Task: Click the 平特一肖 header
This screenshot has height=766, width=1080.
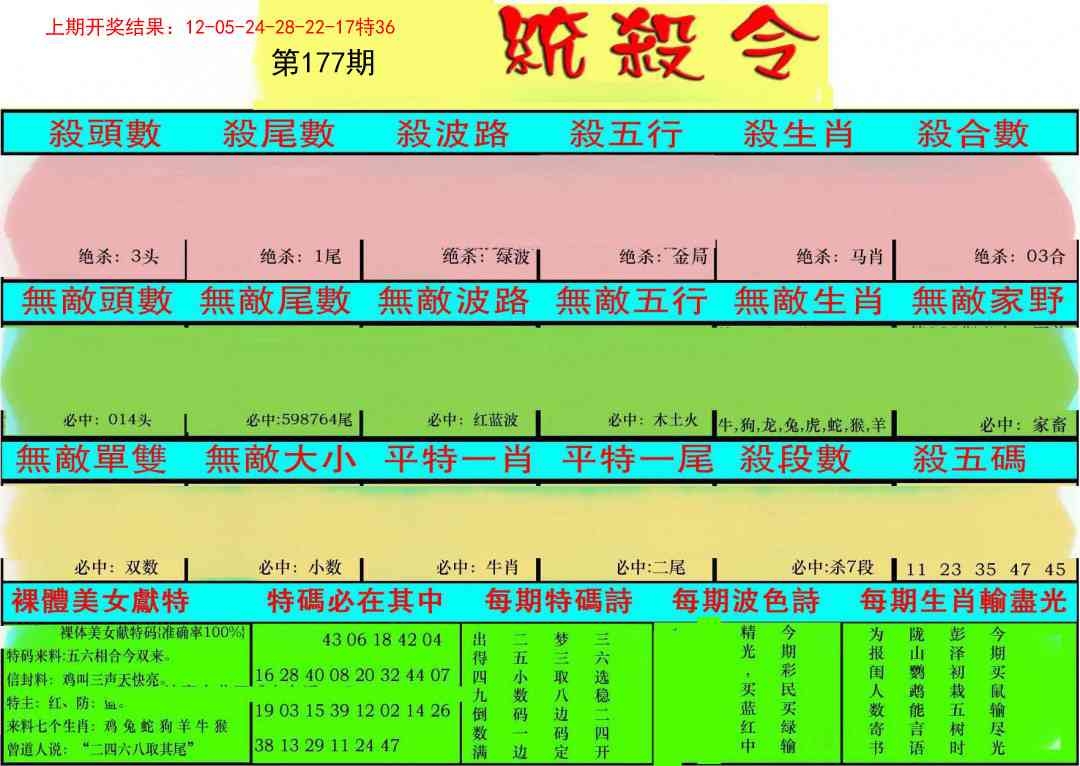Action: point(458,459)
